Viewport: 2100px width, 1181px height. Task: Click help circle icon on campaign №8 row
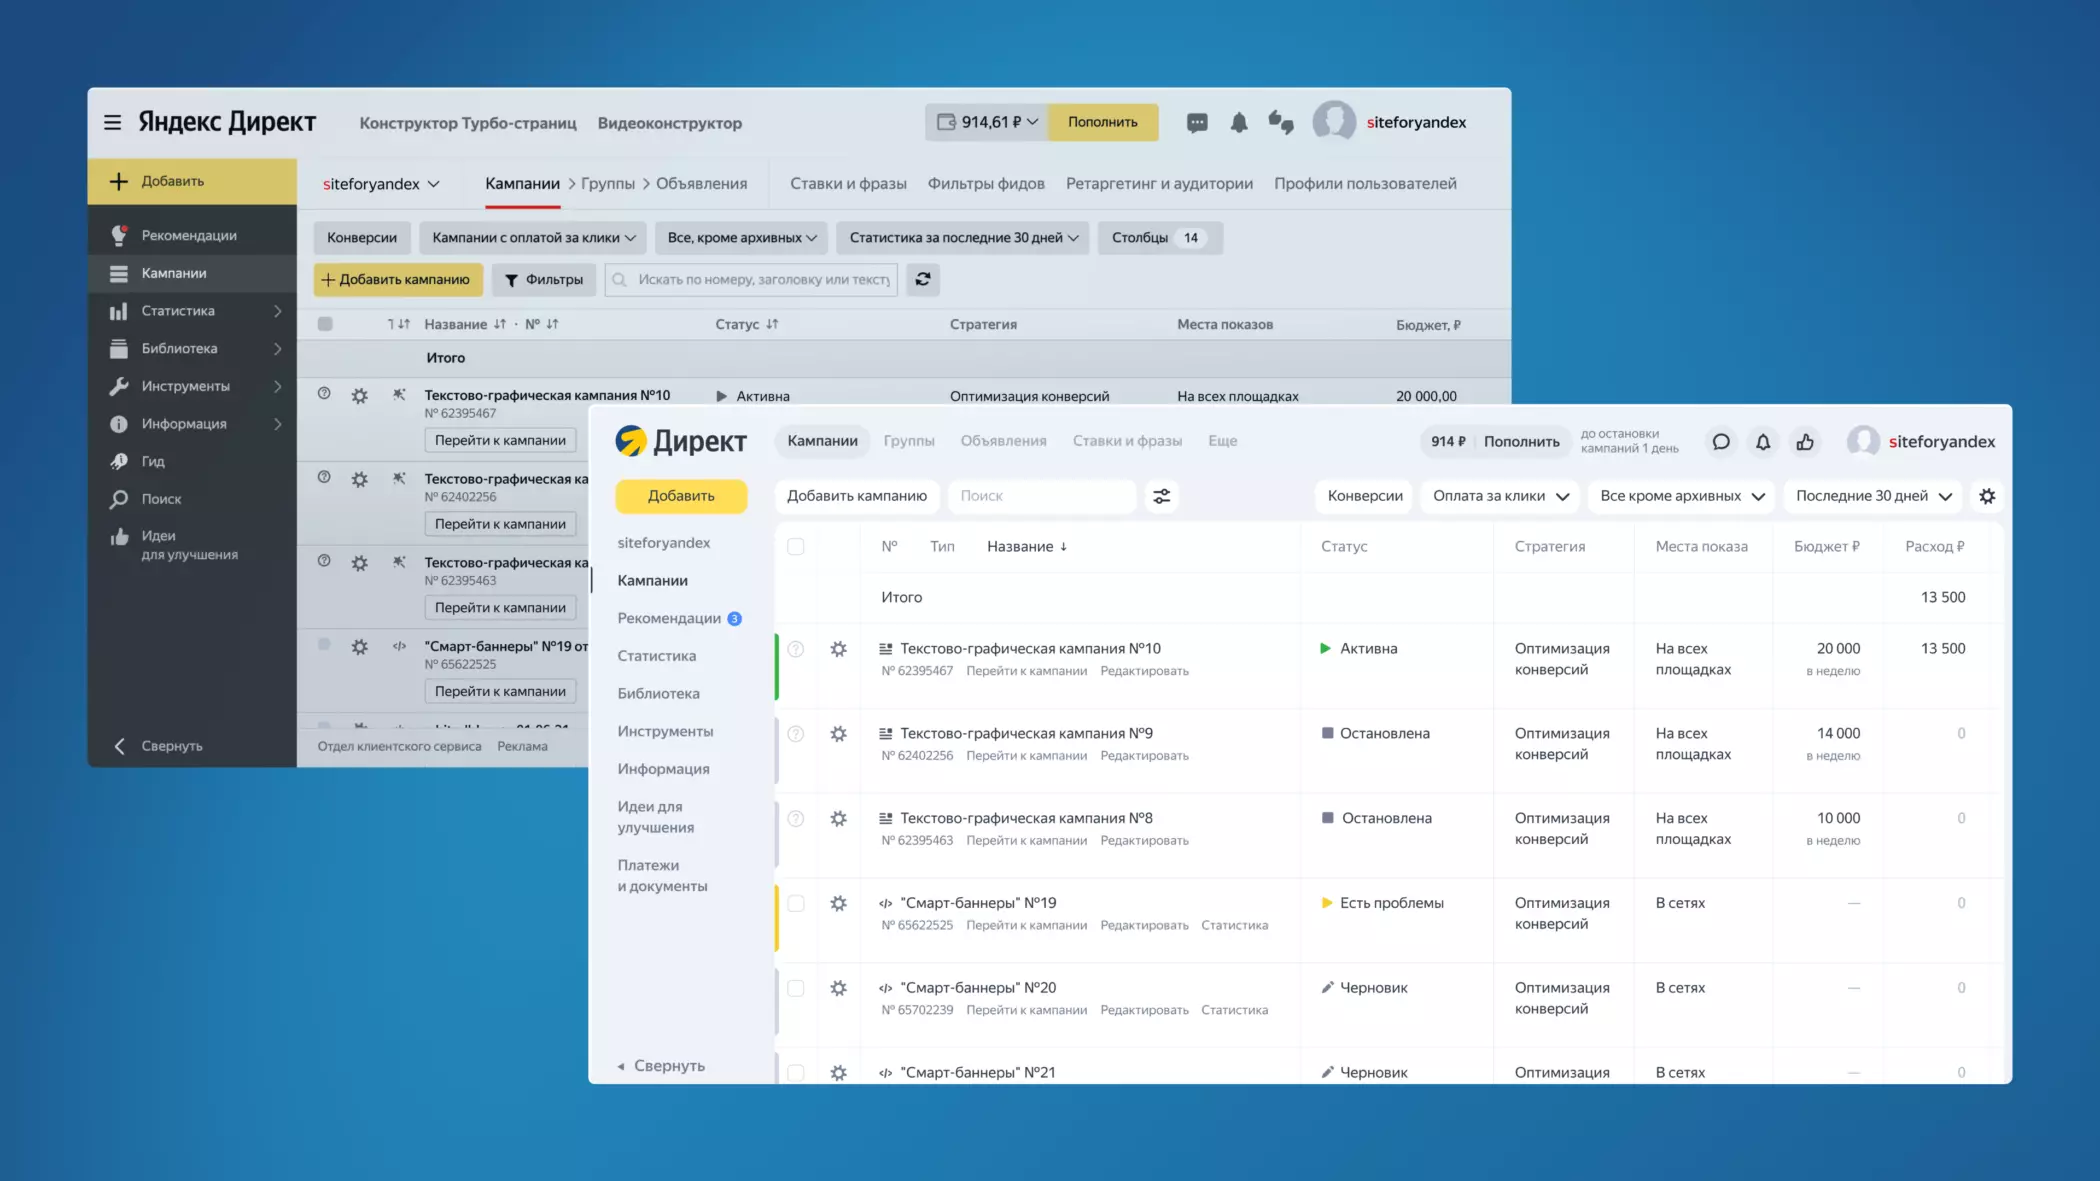[x=796, y=818]
